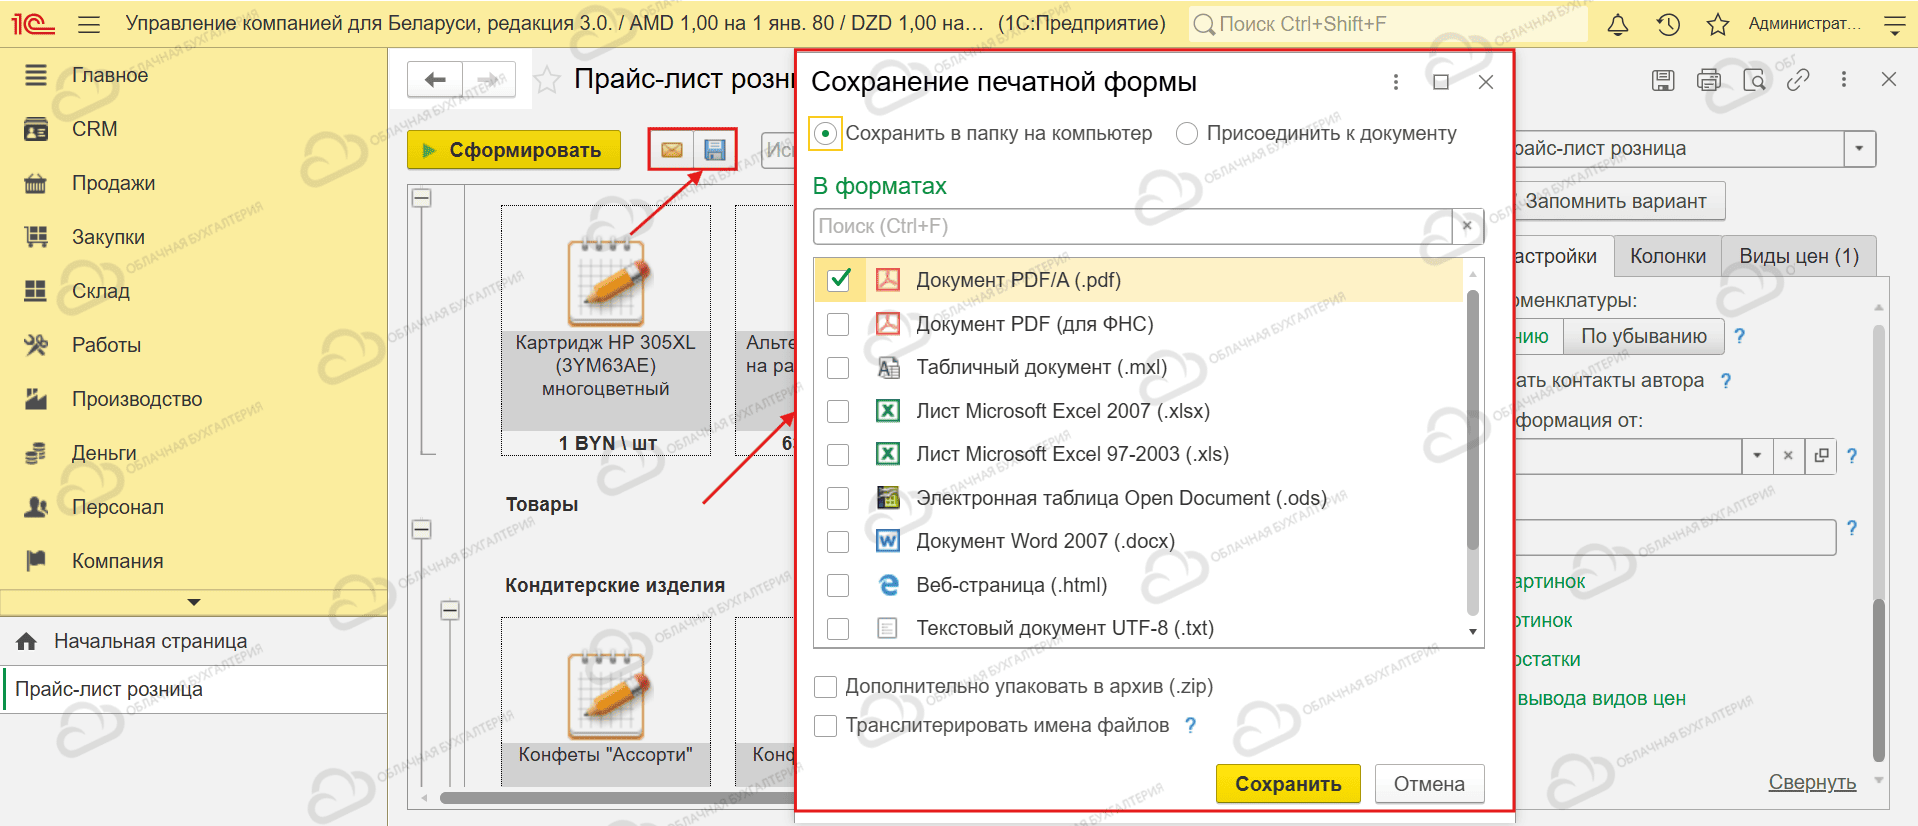Viewport: 1918px width, 826px height.
Task: Open the Информация от field dropdown arrow
Action: (1757, 456)
